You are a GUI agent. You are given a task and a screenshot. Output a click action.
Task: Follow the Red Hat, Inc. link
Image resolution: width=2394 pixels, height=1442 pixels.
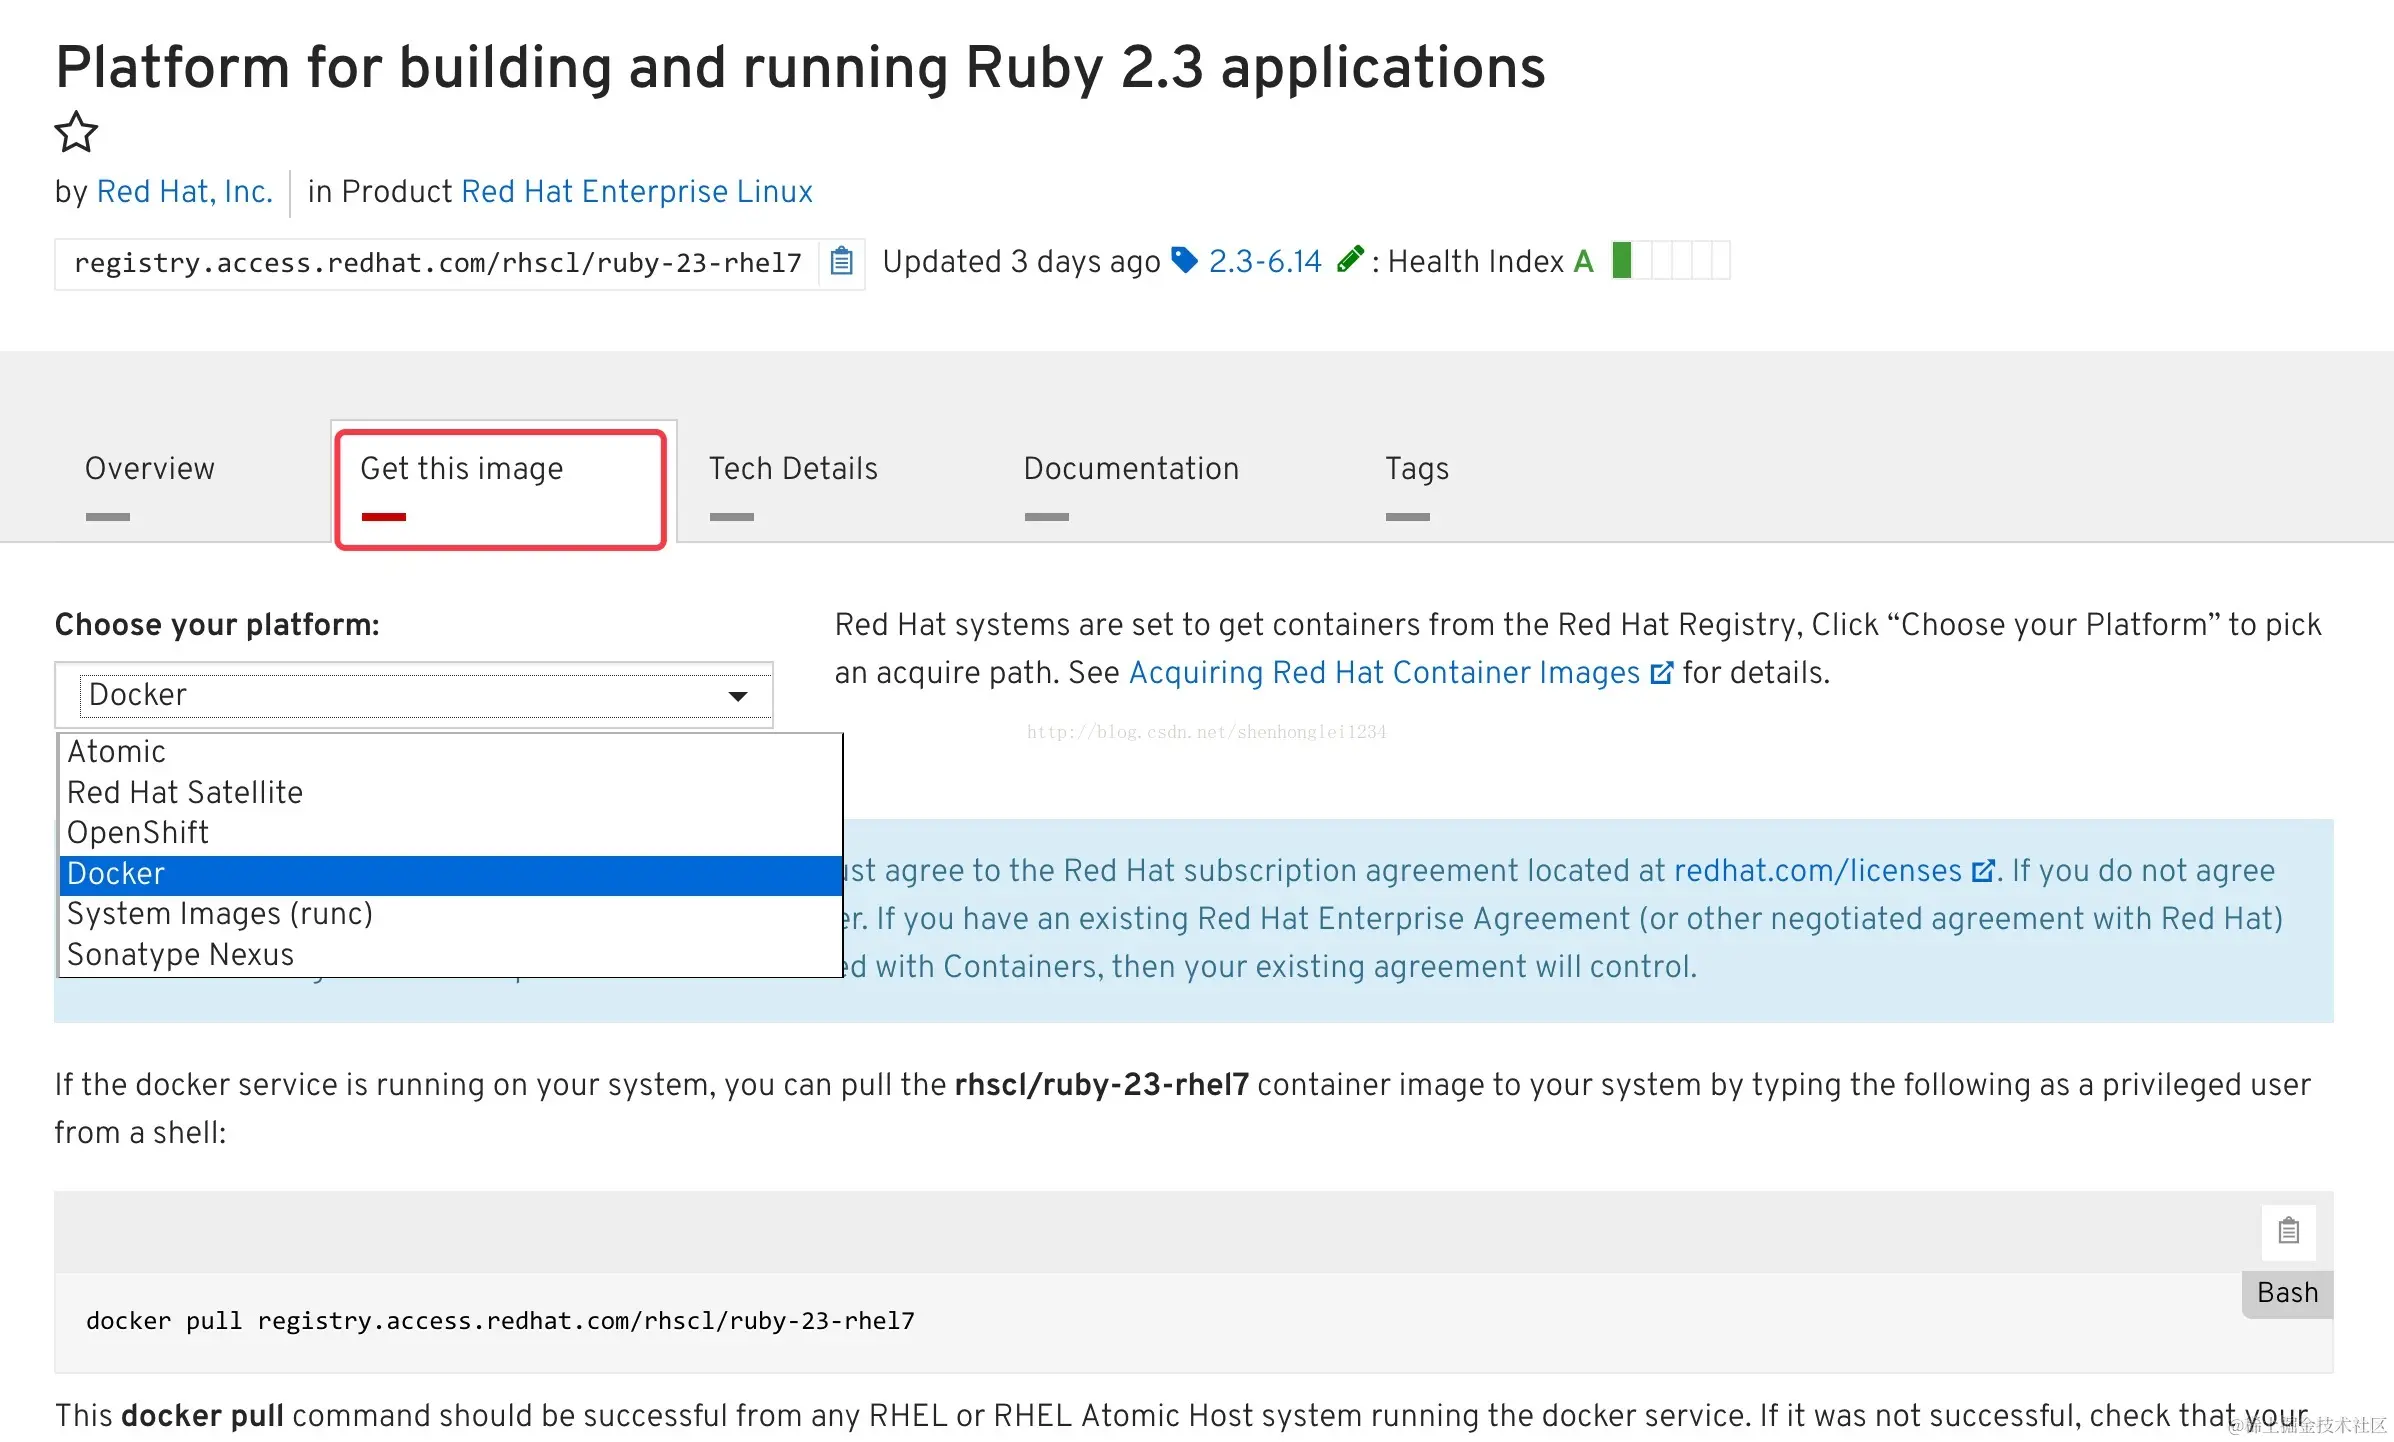pyautogui.click(x=185, y=192)
